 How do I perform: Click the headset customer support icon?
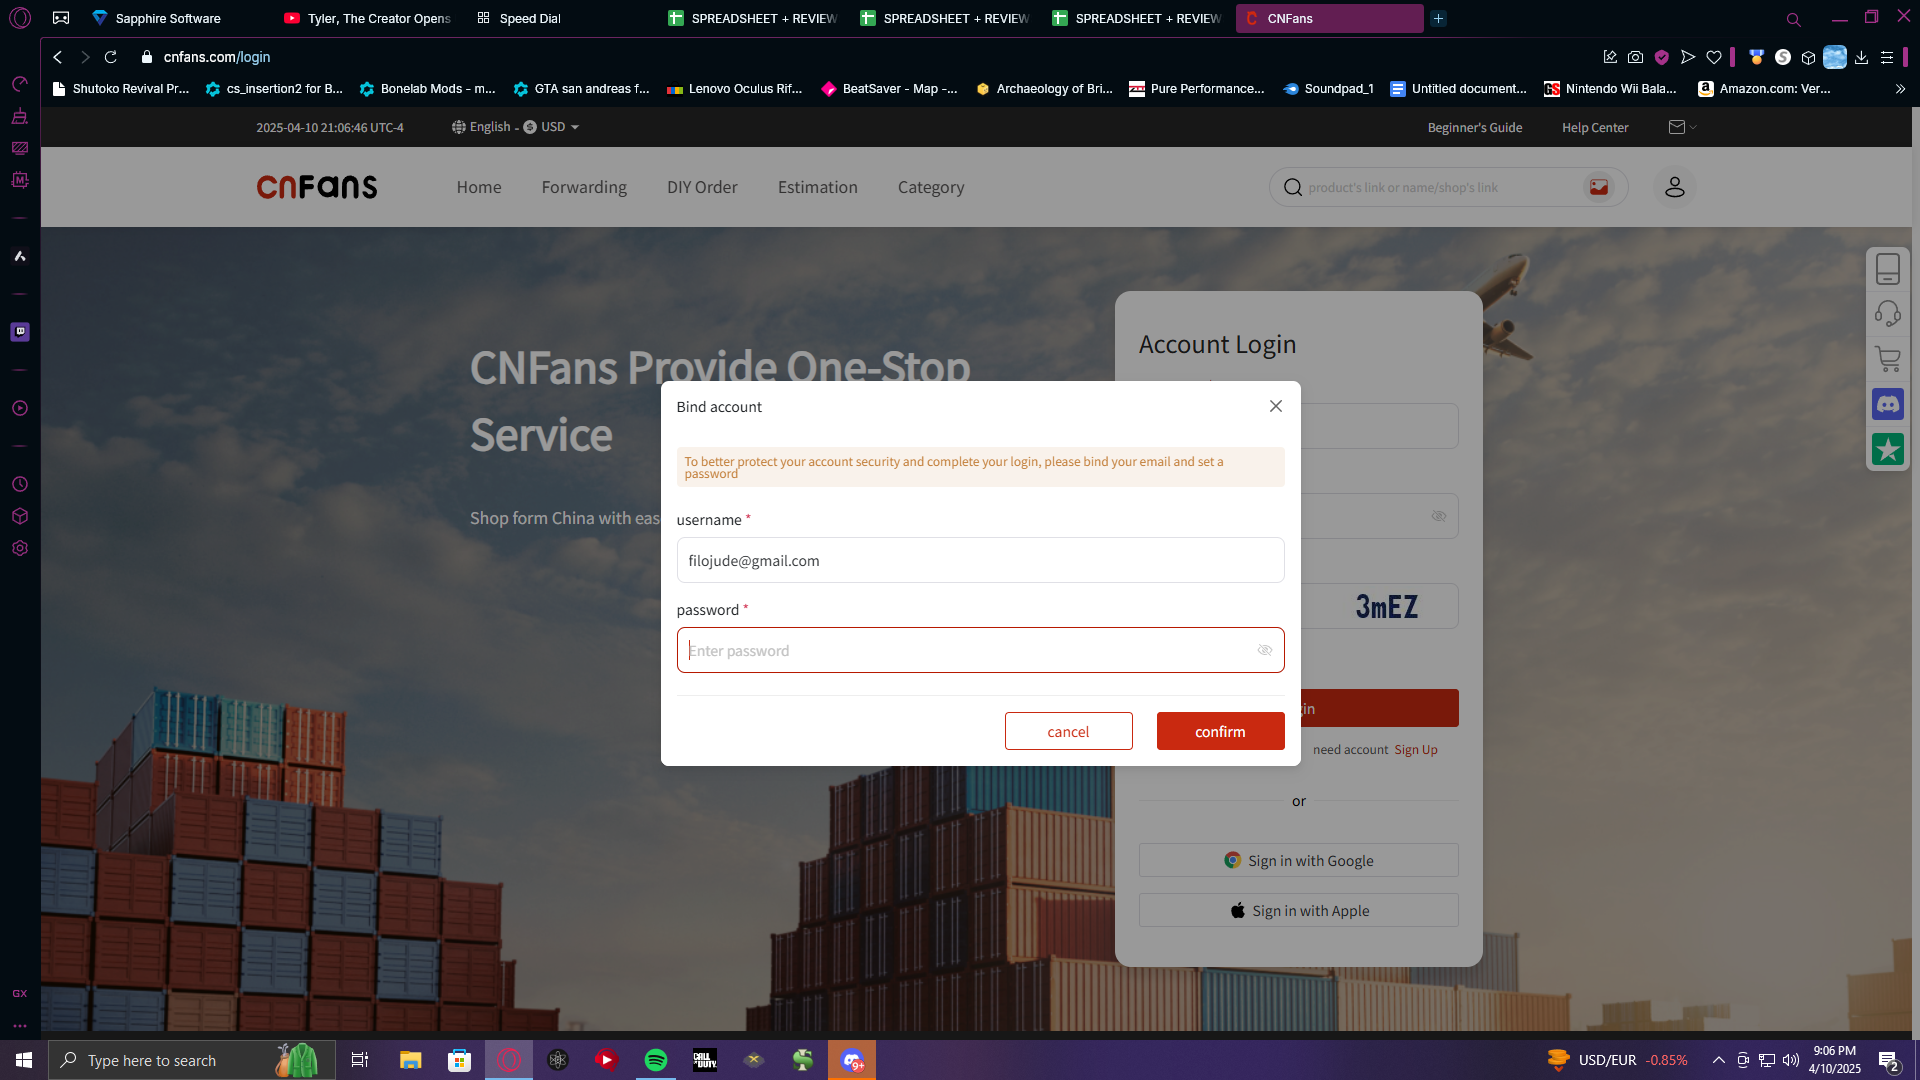coord(1887,314)
